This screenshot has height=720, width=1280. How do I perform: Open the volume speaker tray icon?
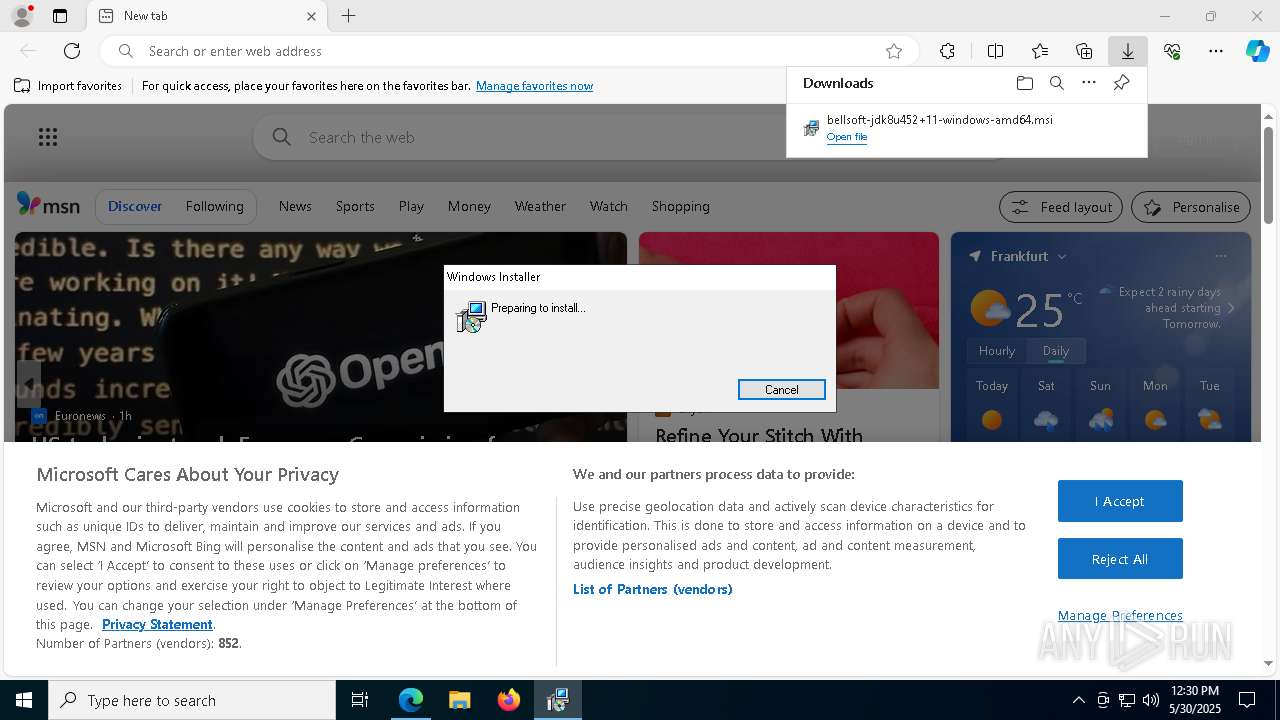(x=1150, y=700)
